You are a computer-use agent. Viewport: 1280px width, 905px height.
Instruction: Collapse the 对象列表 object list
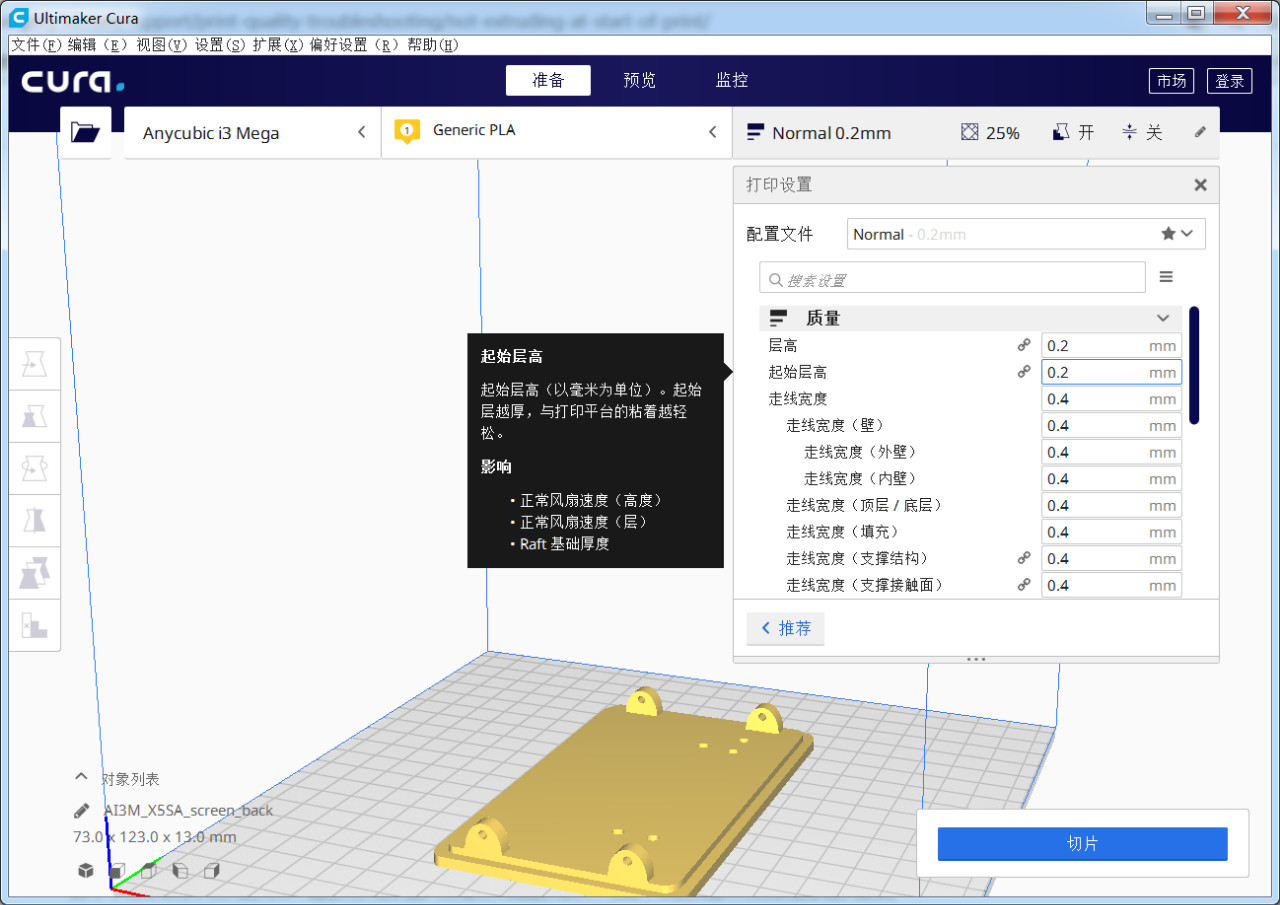pos(81,778)
